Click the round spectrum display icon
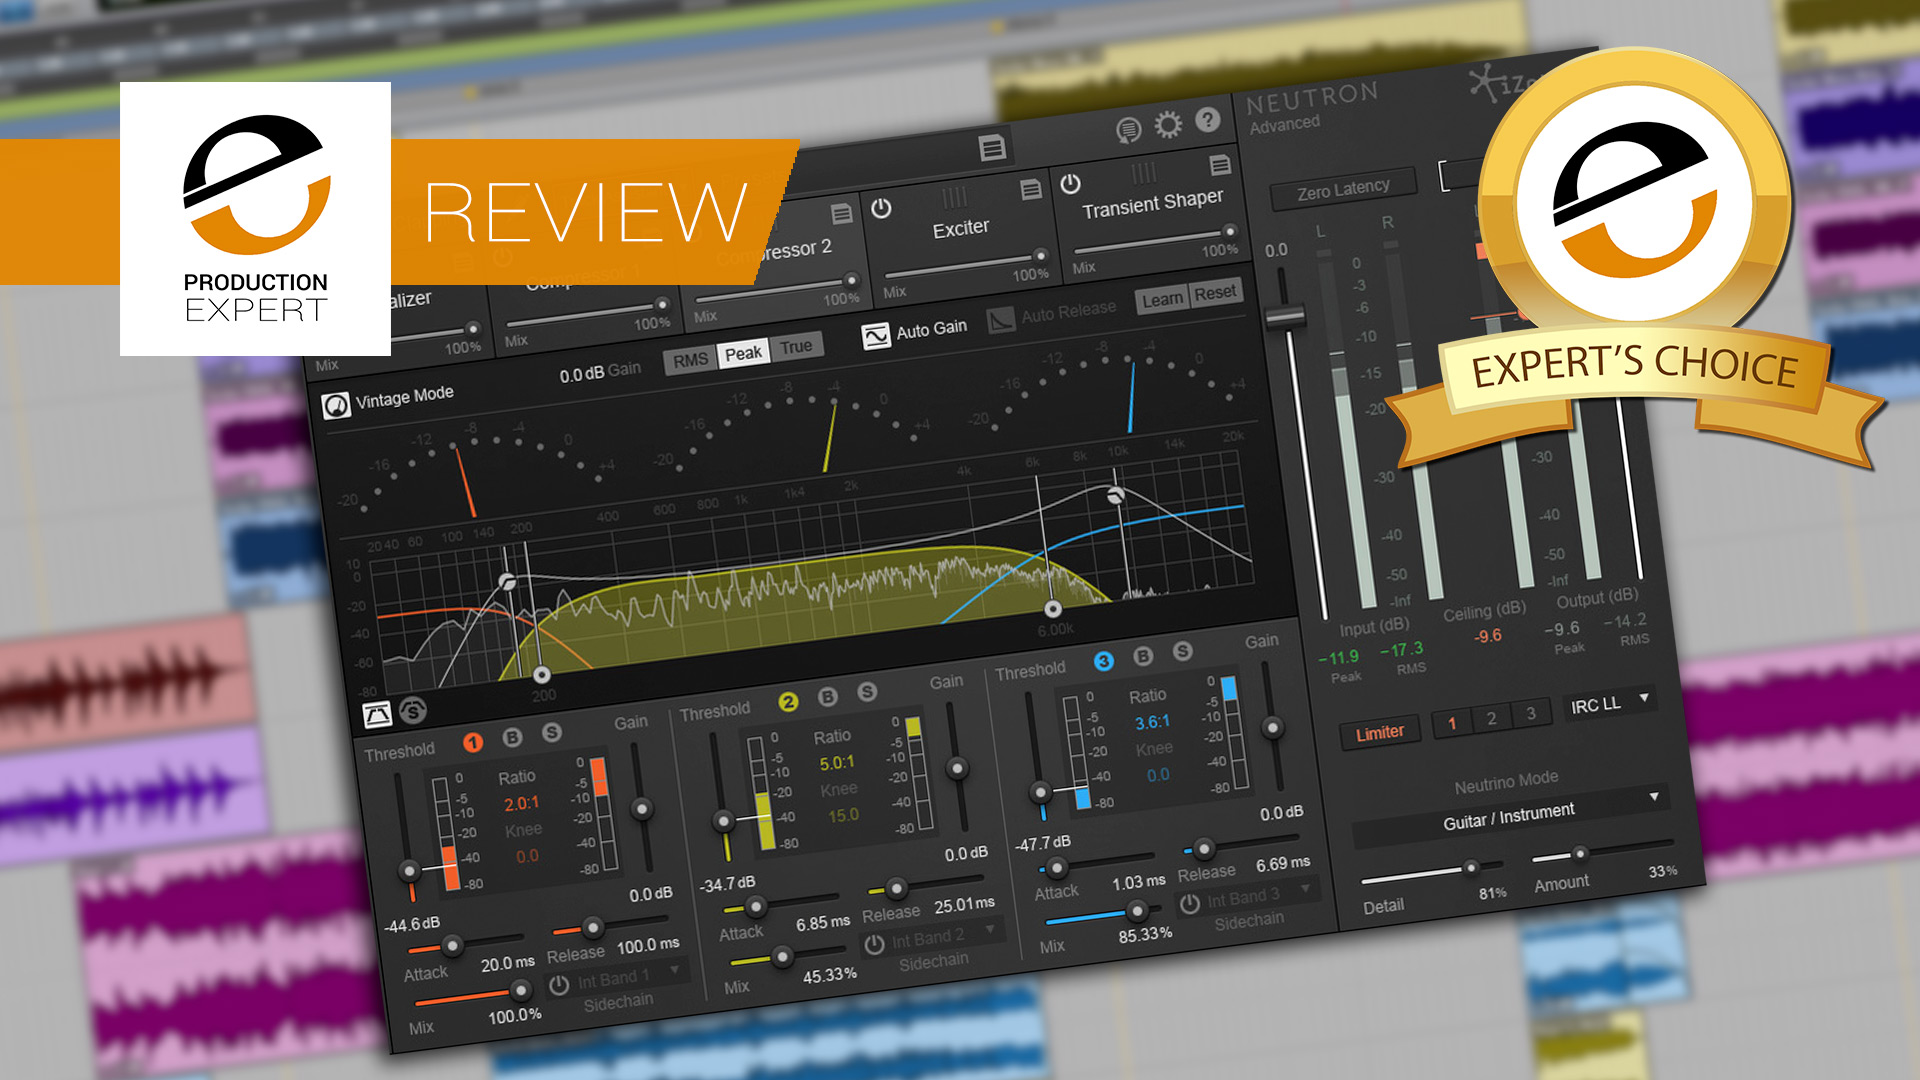This screenshot has width=1920, height=1080. (x=413, y=710)
